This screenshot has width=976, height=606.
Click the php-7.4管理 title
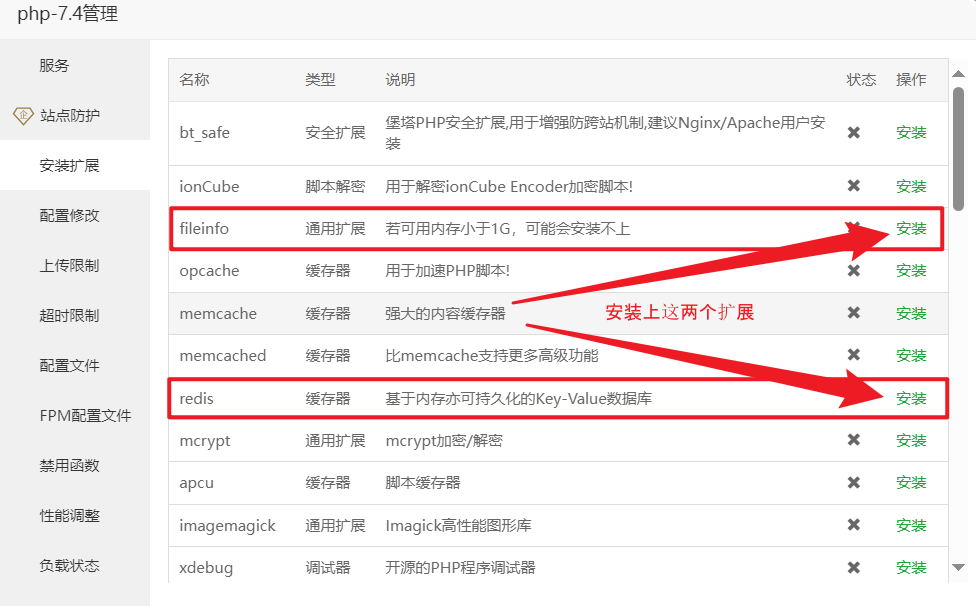(68, 14)
